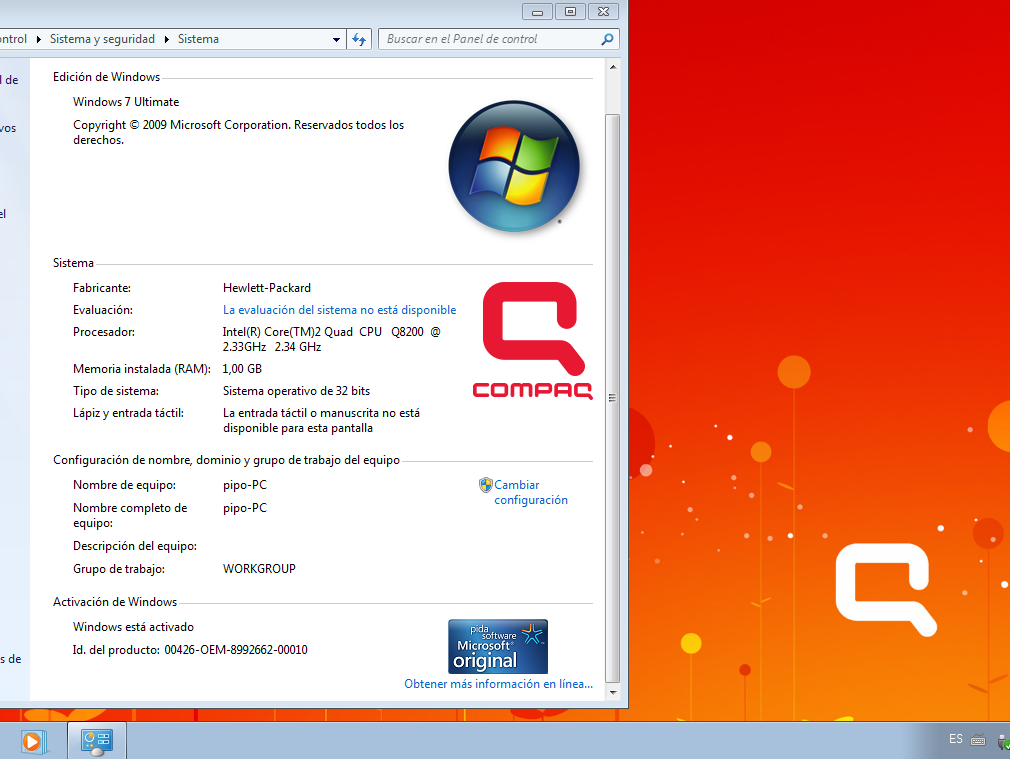Click the shield icon next to Cambiar configuración
The height and width of the screenshot is (759, 1010).
tap(486, 485)
